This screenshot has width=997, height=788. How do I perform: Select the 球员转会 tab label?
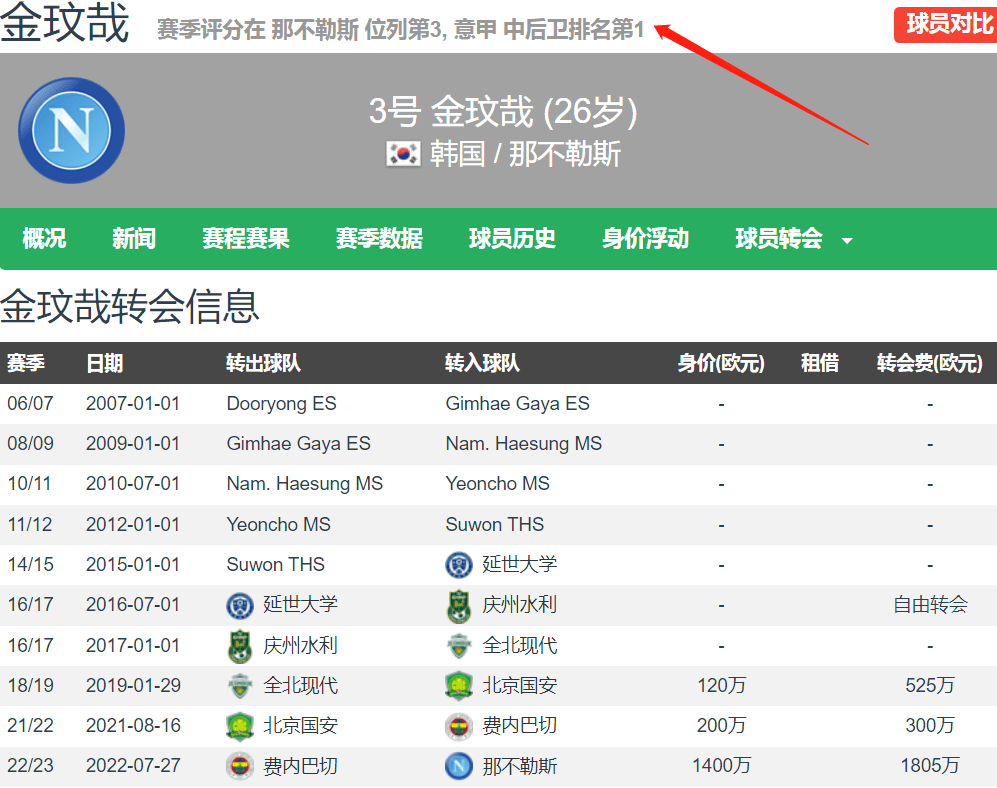tap(779, 238)
